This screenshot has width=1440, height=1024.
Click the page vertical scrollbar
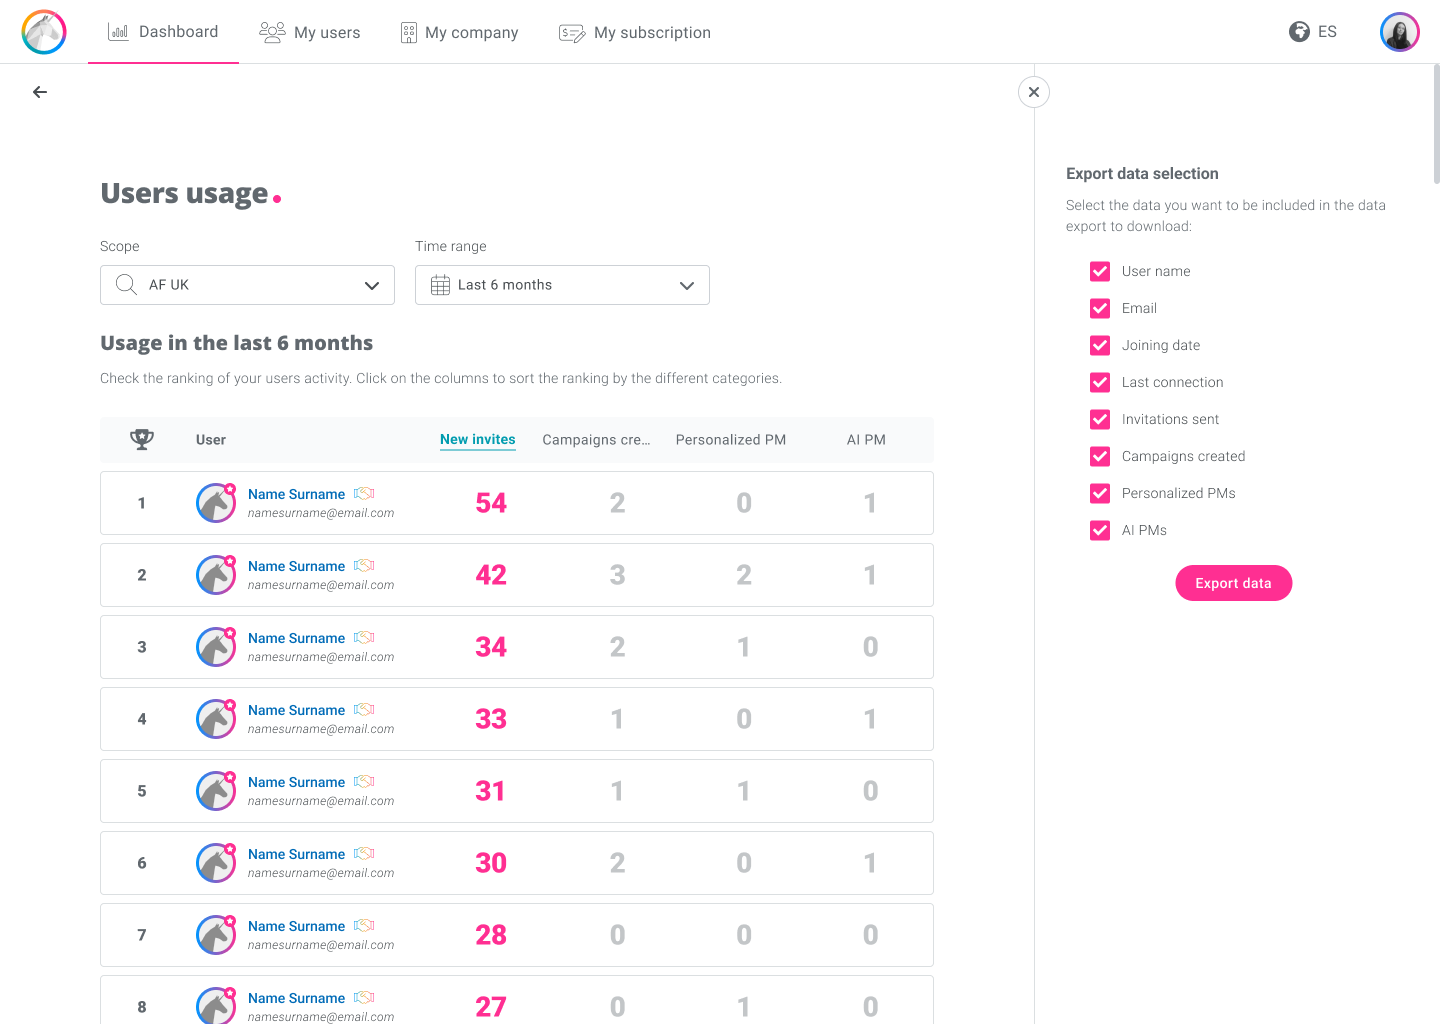click(1436, 124)
